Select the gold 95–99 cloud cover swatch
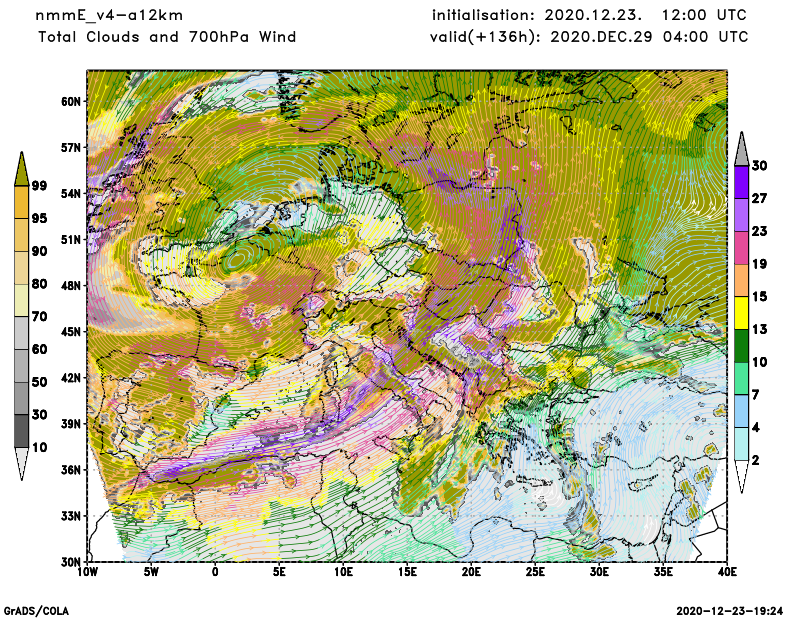 pos(22,201)
